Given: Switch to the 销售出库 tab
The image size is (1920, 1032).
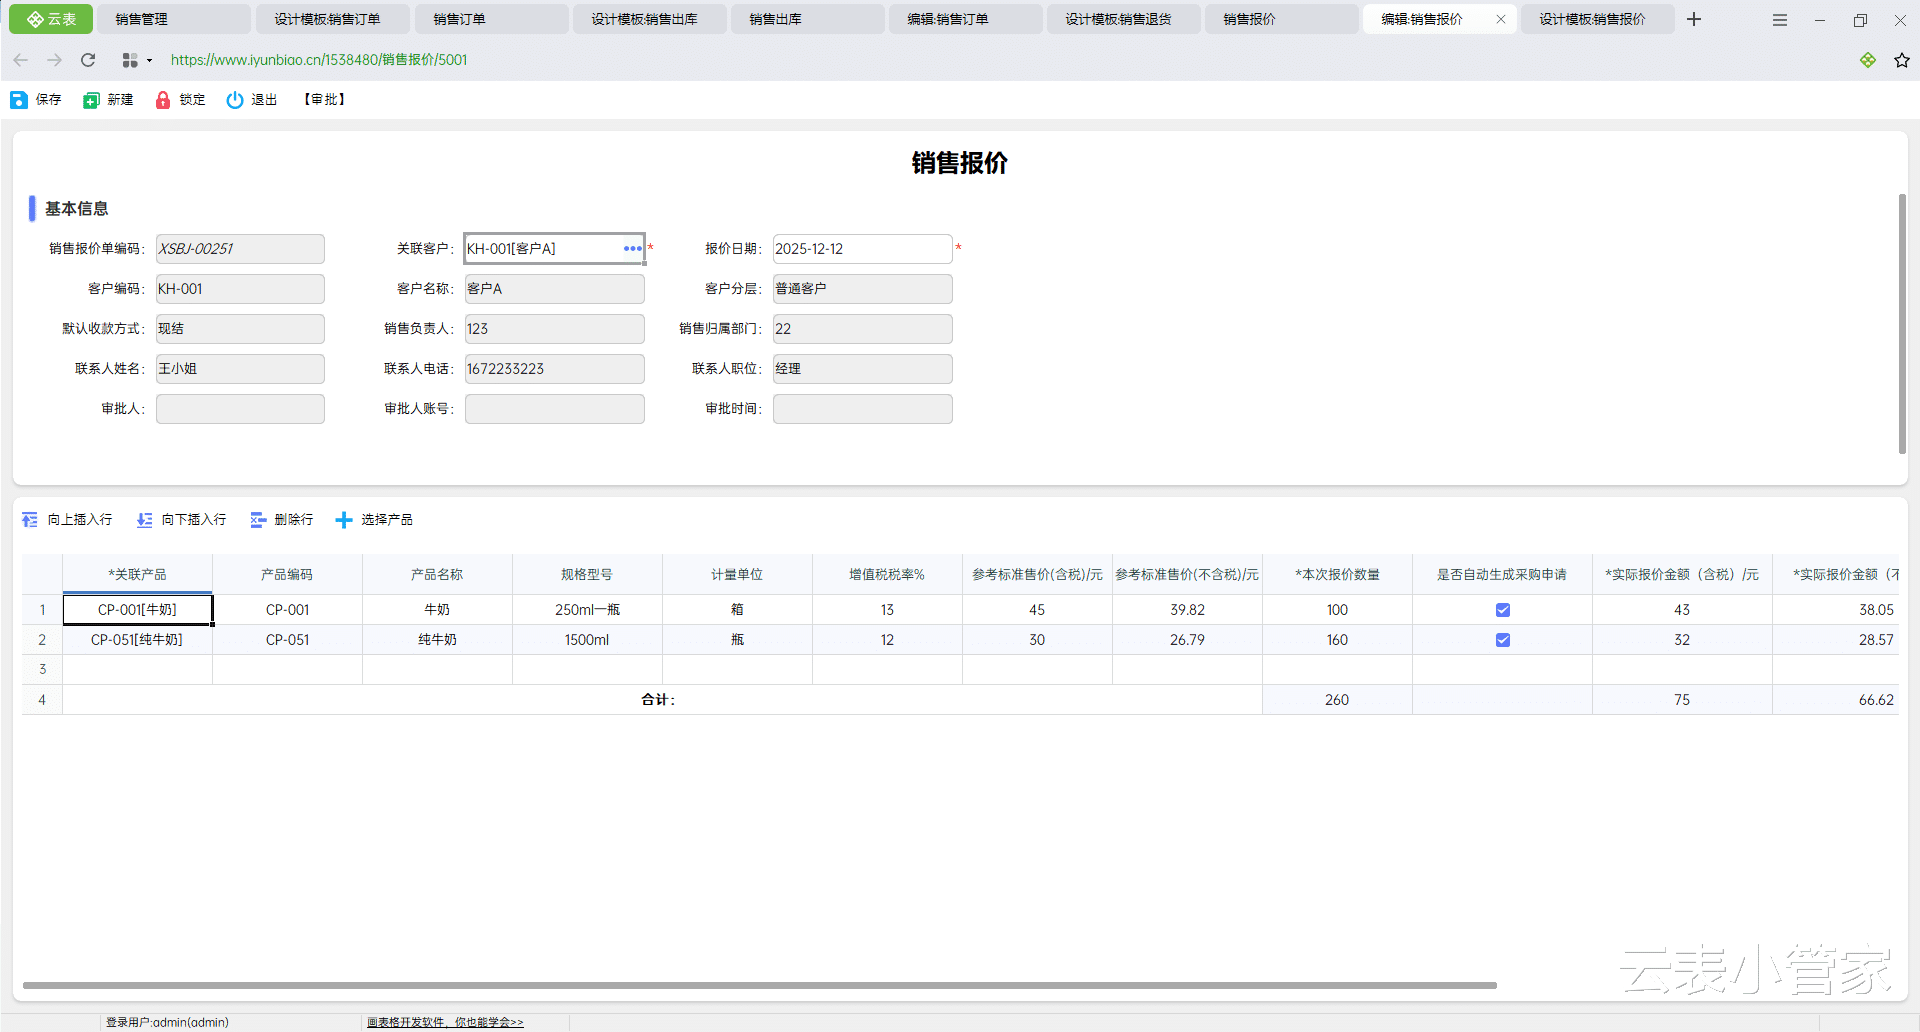Looking at the screenshot, I should (807, 19).
